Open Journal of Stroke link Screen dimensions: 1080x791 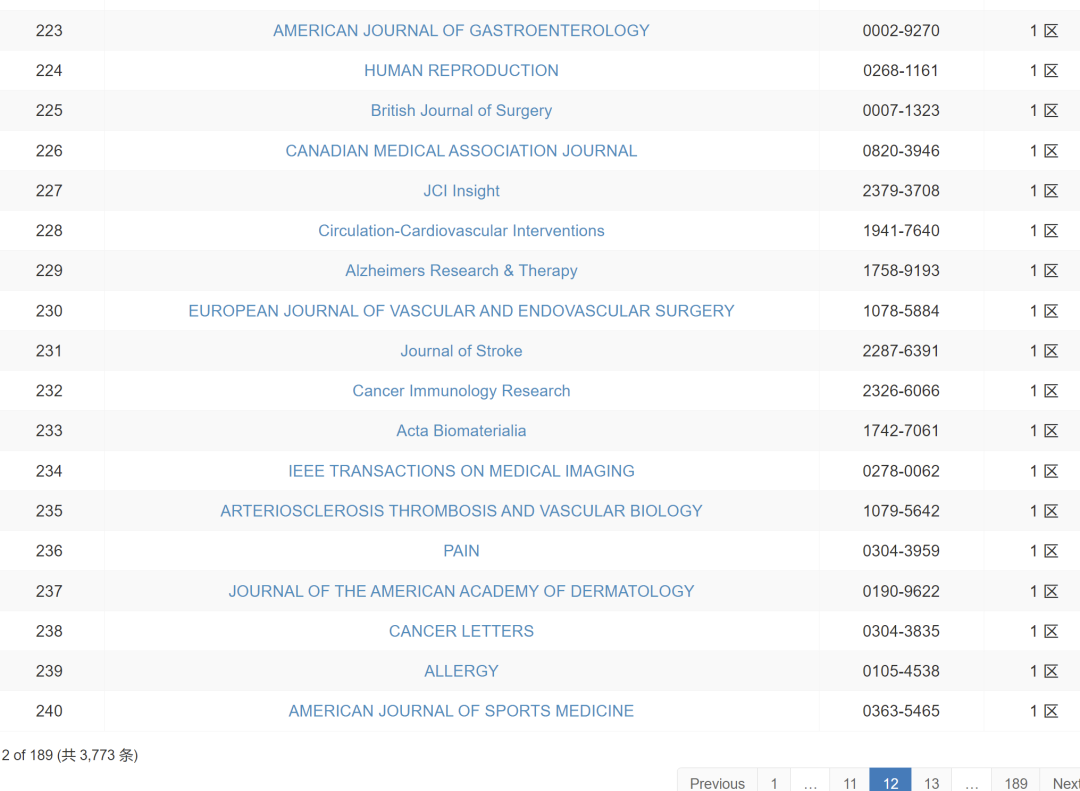pos(461,351)
